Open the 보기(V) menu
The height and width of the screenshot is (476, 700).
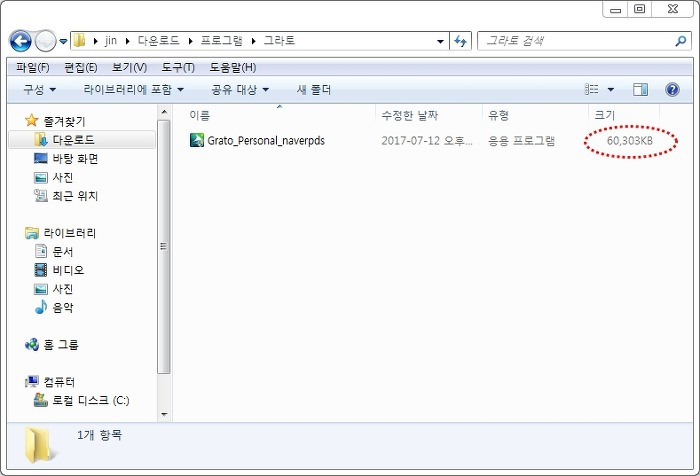pos(129,67)
